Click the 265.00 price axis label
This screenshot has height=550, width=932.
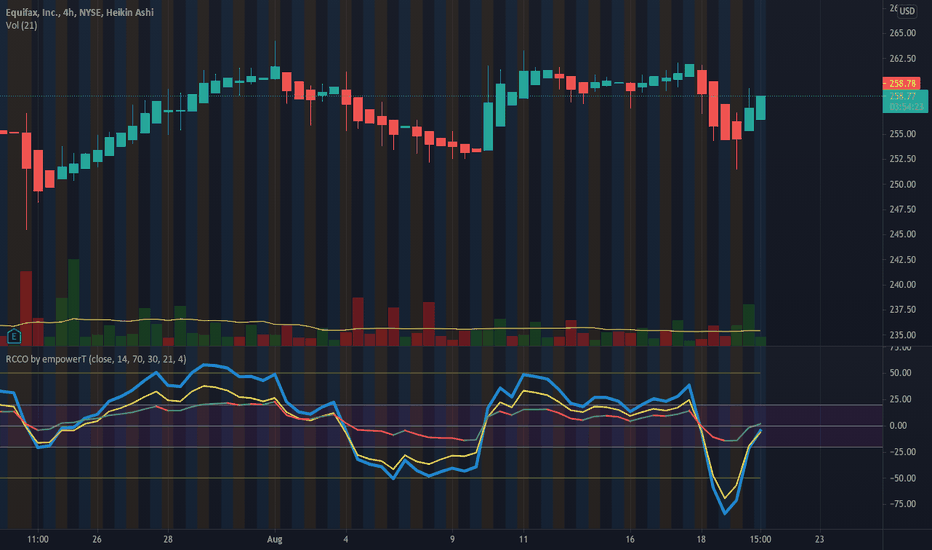point(902,33)
